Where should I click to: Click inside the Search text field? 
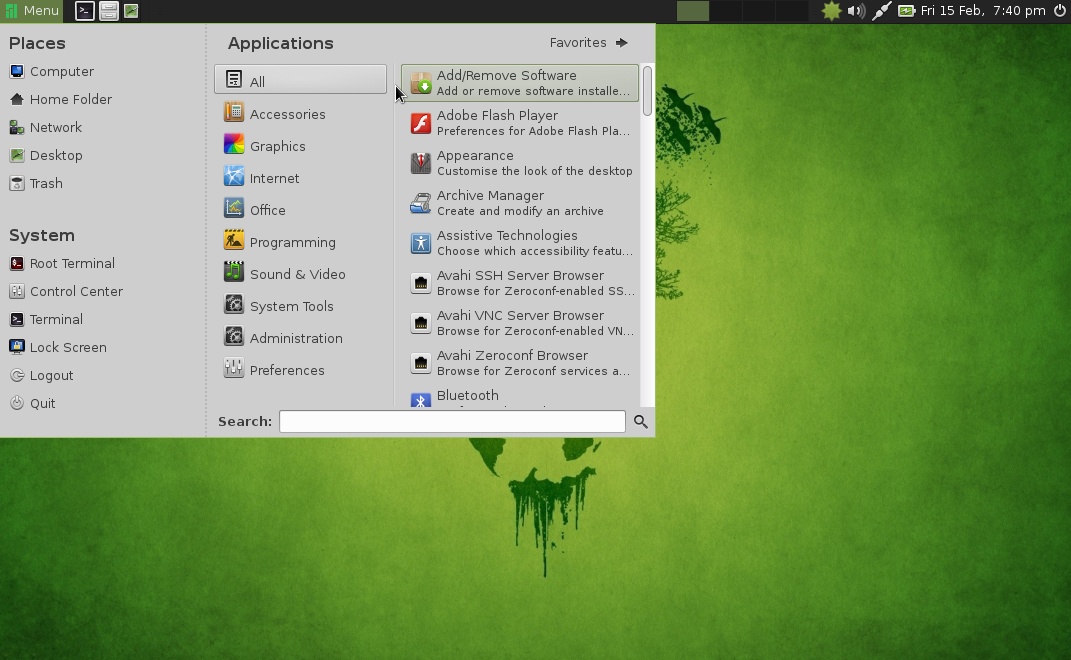click(x=450, y=421)
